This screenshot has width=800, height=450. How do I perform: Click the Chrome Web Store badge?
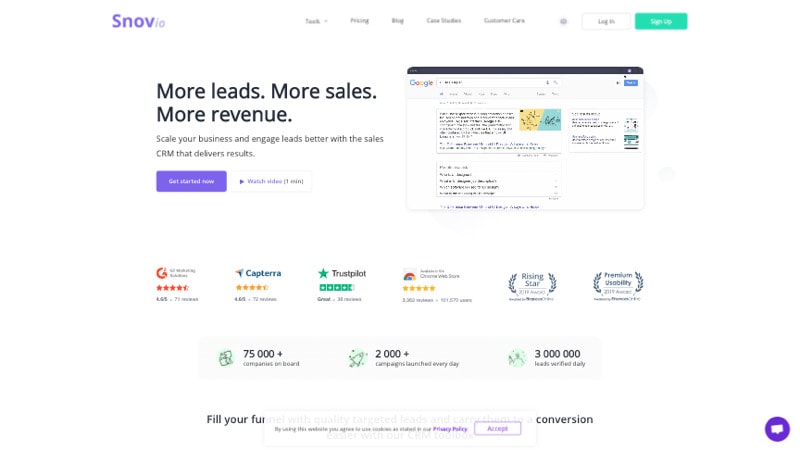431,274
